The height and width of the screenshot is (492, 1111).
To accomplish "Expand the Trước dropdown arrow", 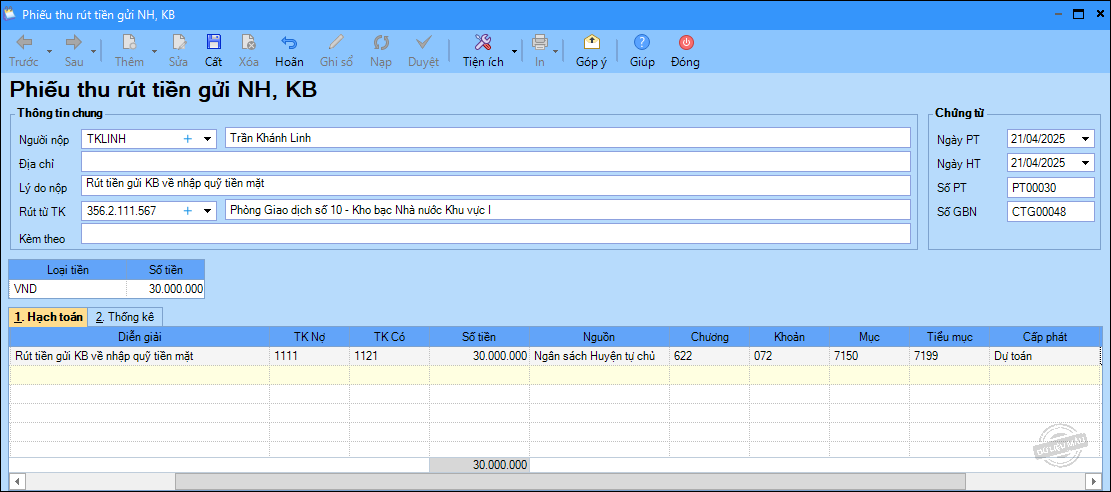I will click(x=49, y=52).
